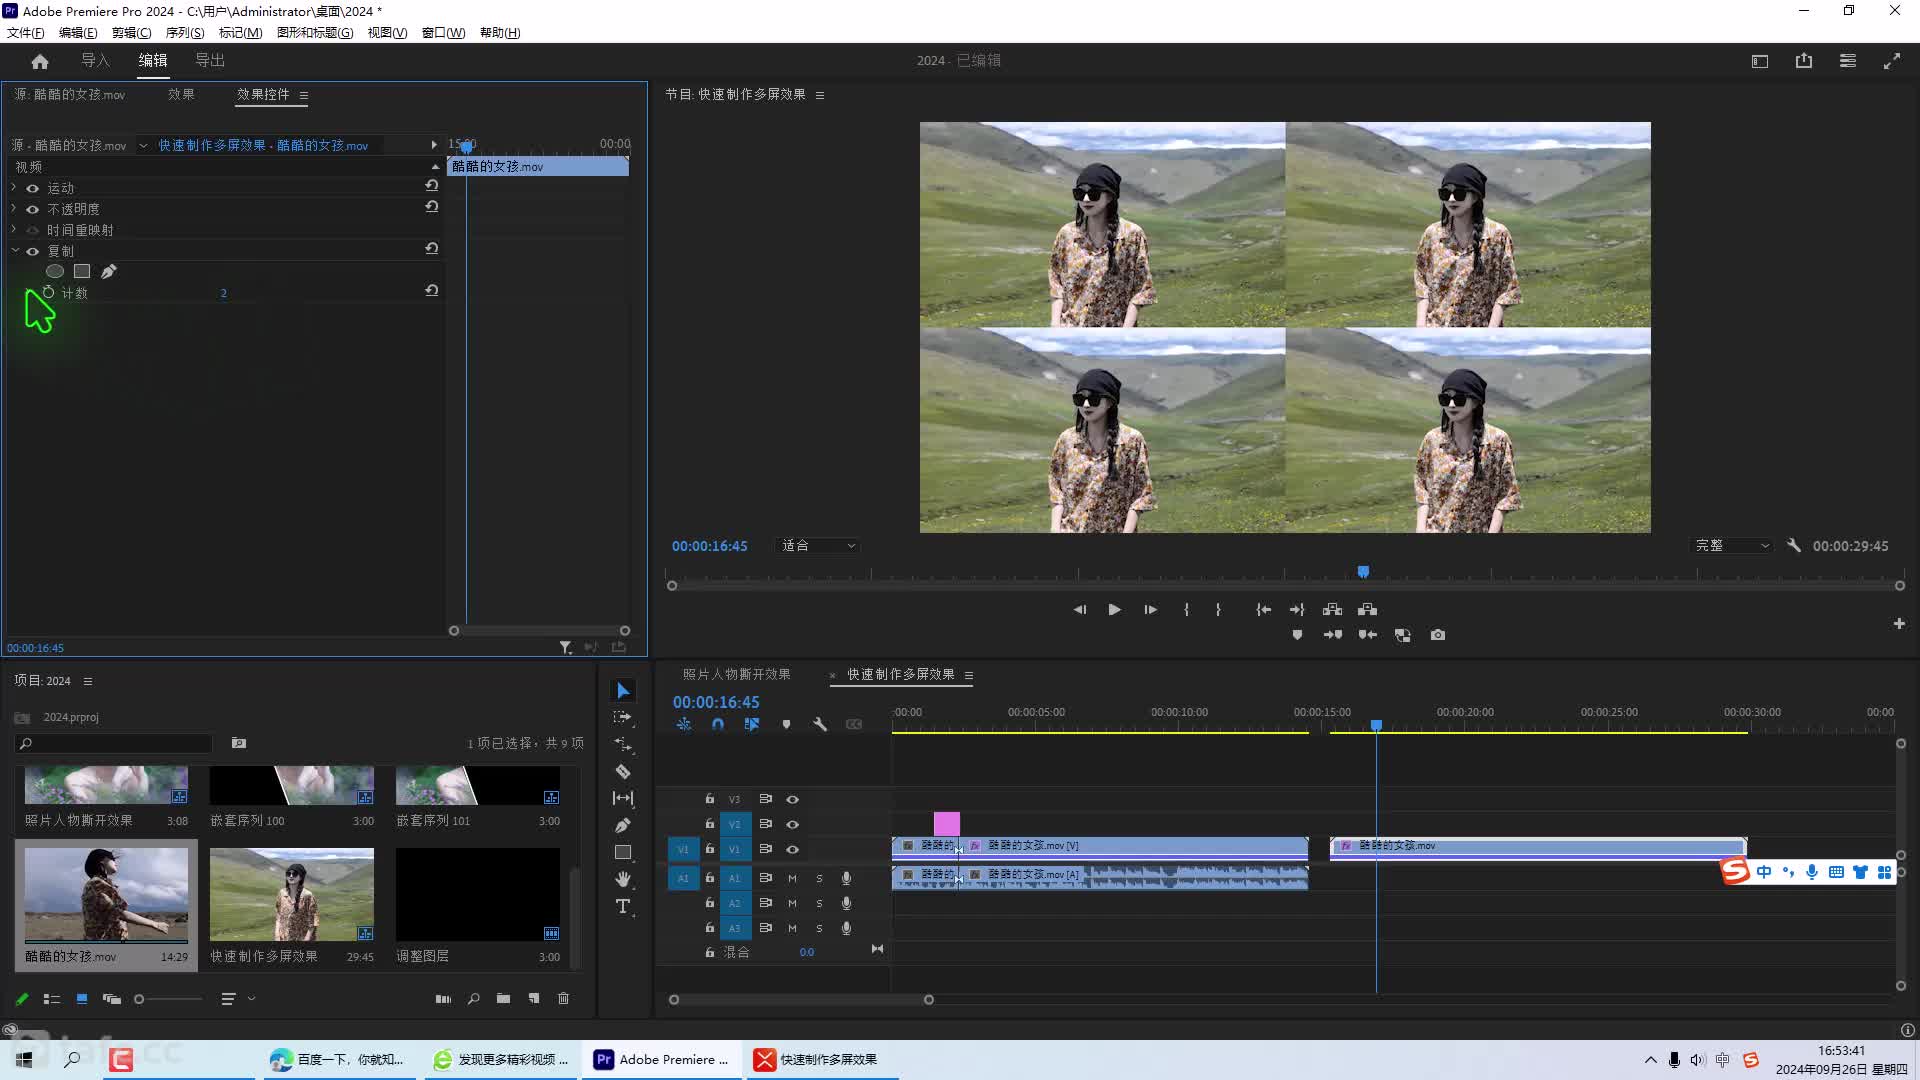The image size is (1920, 1080).
Task: Toggle animation stopwatch for 计数
Action: click(48, 292)
